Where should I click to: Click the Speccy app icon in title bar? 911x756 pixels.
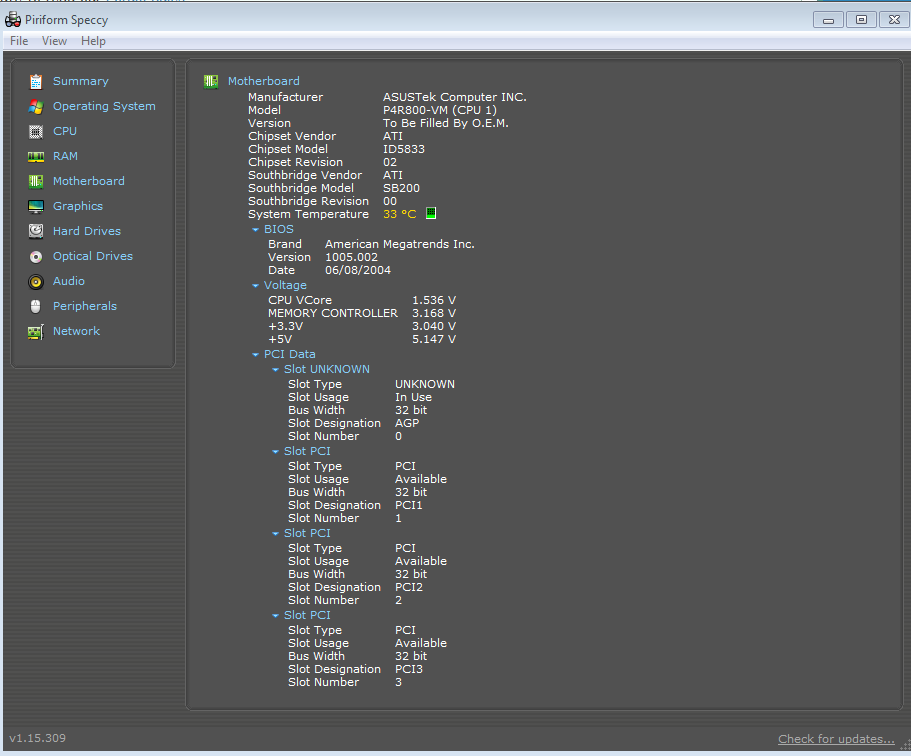13,20
